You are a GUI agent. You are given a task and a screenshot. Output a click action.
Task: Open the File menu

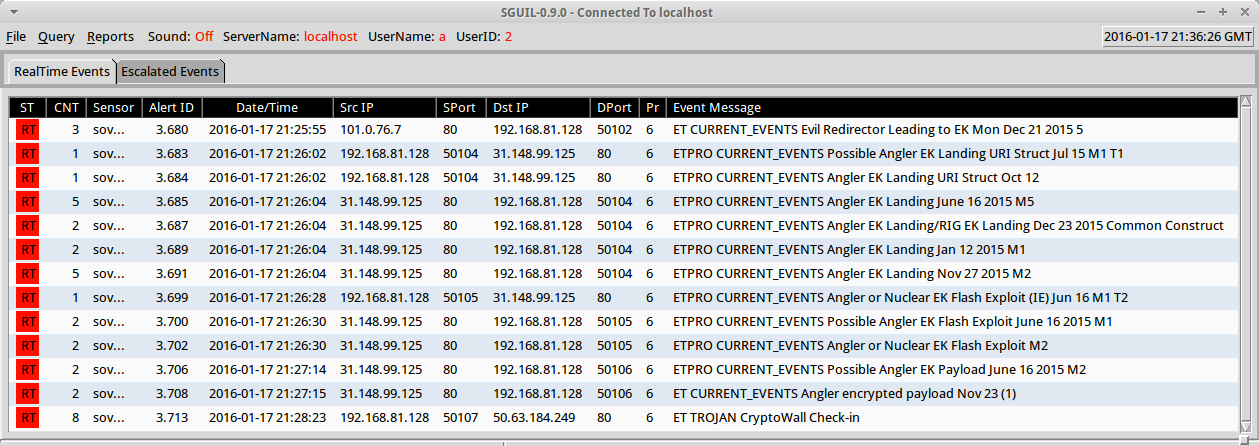click(x=16, y=37)
